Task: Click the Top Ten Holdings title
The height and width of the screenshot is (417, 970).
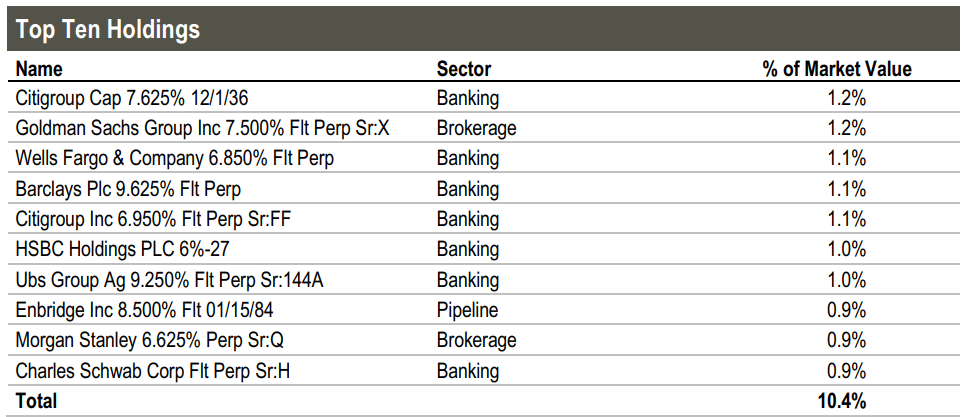Action: [x=108, y=29]
